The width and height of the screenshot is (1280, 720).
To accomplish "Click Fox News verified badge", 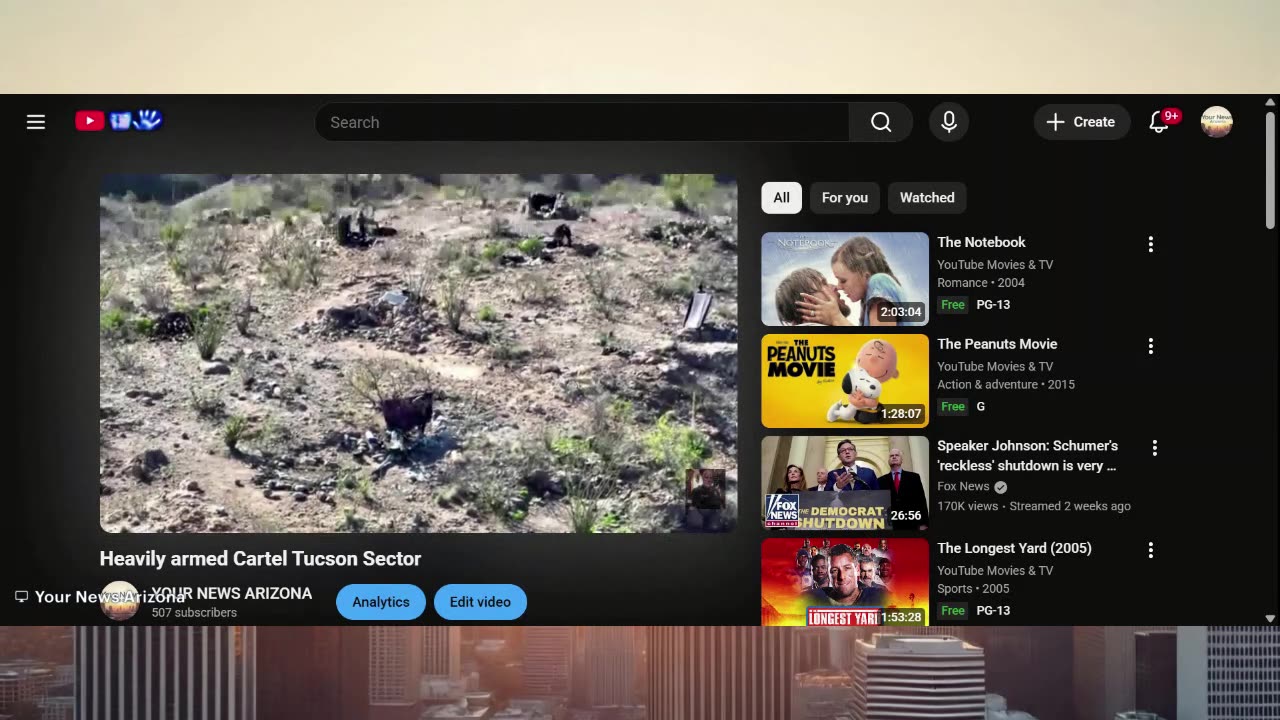I will pos(1001,487).
